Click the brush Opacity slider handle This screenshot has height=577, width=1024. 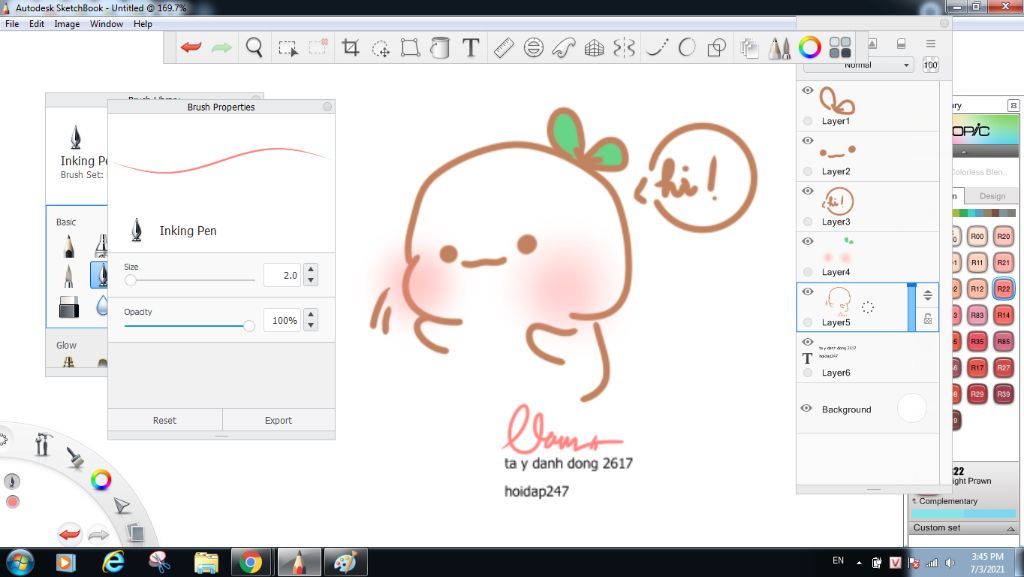pyautogui.click(x=249, y=325)
